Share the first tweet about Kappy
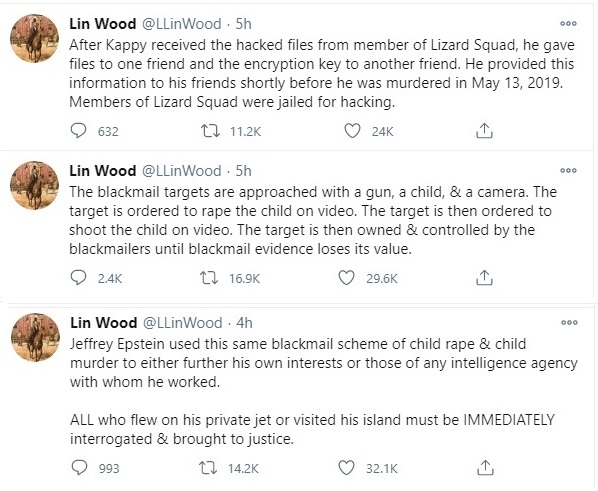The height and width of the screenshot is (491, 598). click(x=484, y=131)
